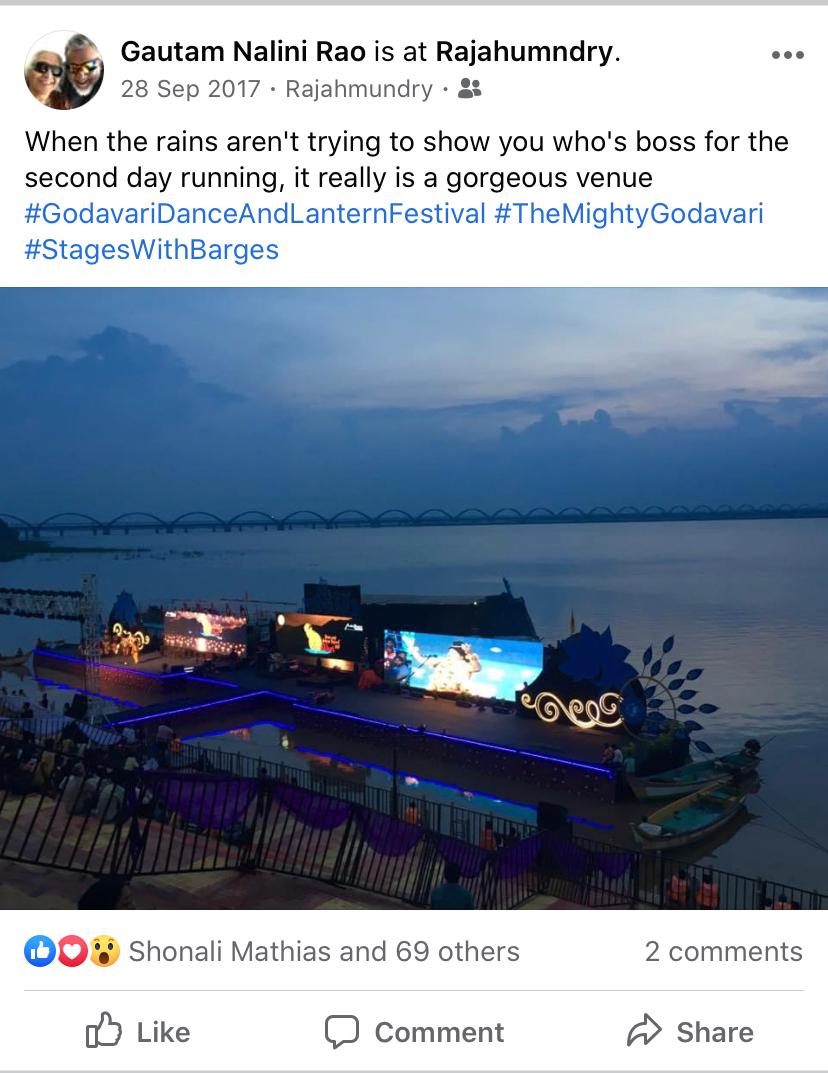Click the red heart reaction emoji
This screenshot has height=1073, width=828.
click(72, 951)
